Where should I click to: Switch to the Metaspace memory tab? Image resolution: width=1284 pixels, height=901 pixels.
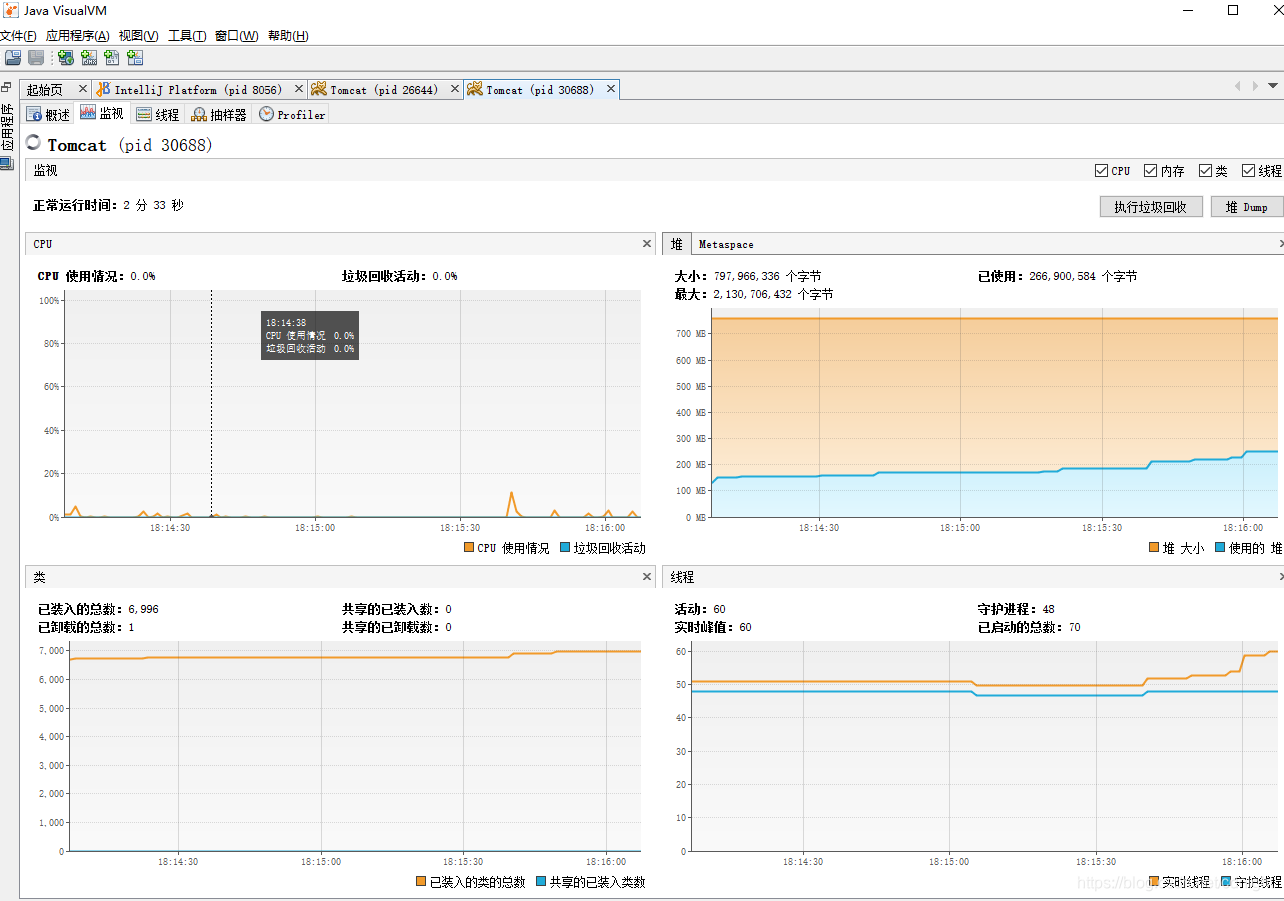tap(726, 244)
